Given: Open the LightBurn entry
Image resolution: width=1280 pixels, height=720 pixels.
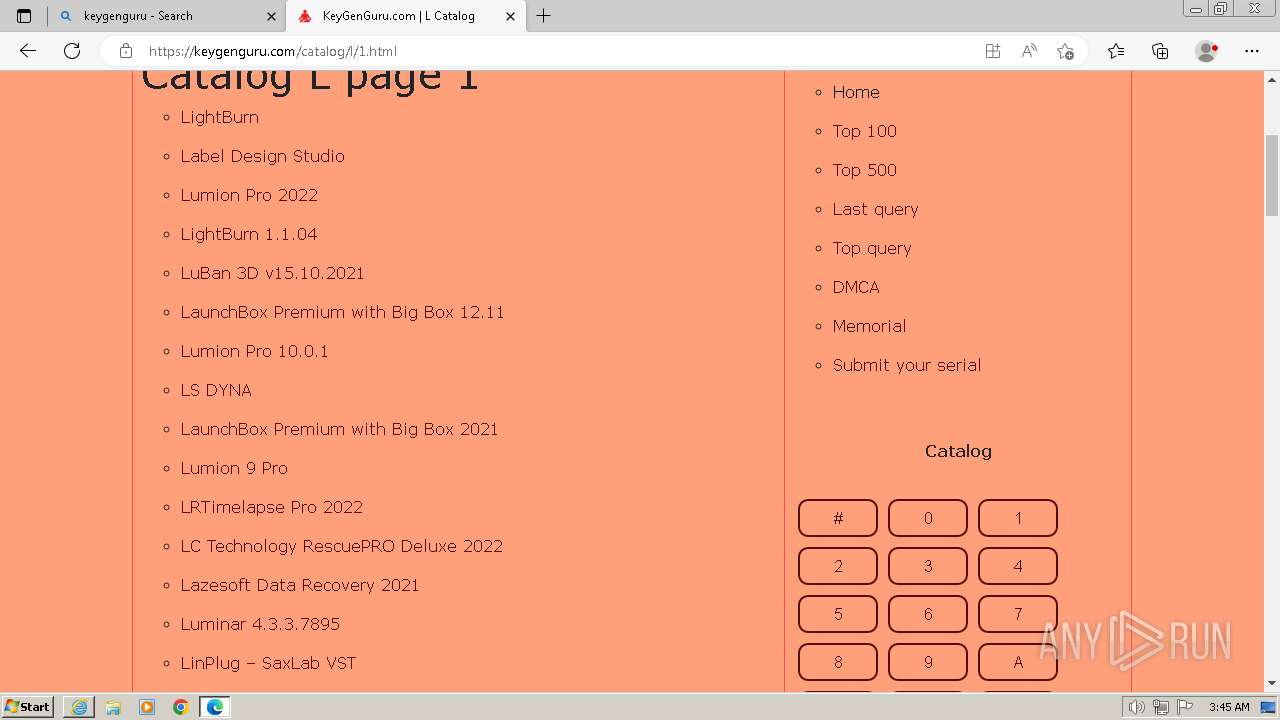Looking at the screenshot, I should click(219, 117).
